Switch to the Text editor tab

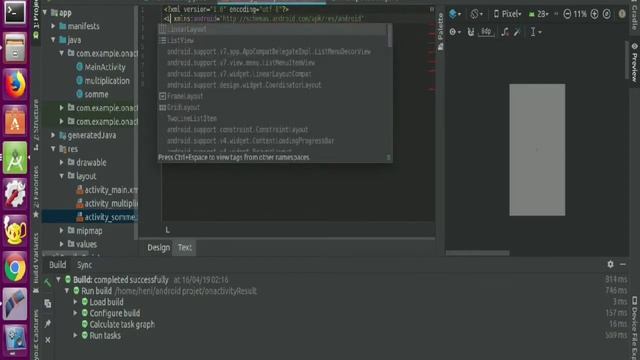click(x=184, y=248)
